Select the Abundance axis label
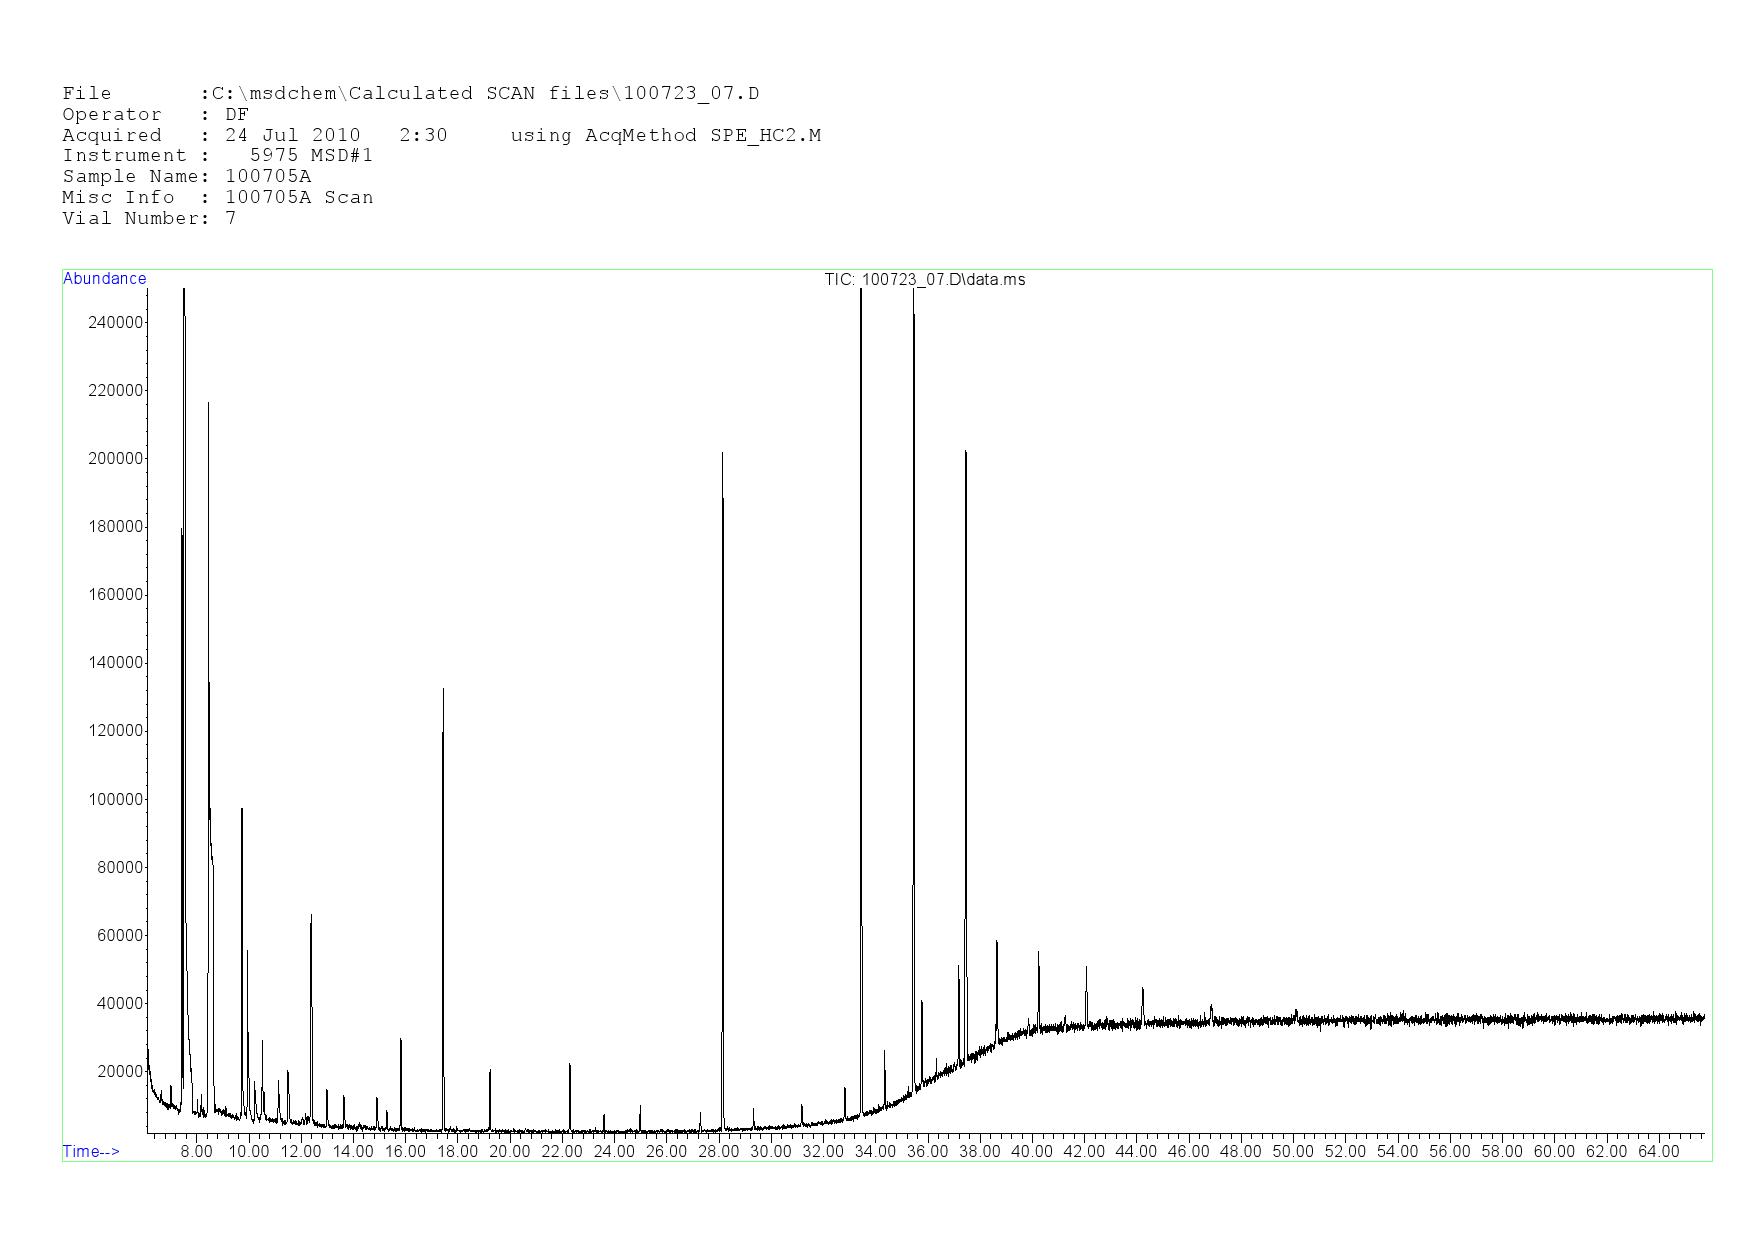Viewport: 1754px width, 1240px height. click(x=104, y=279)
